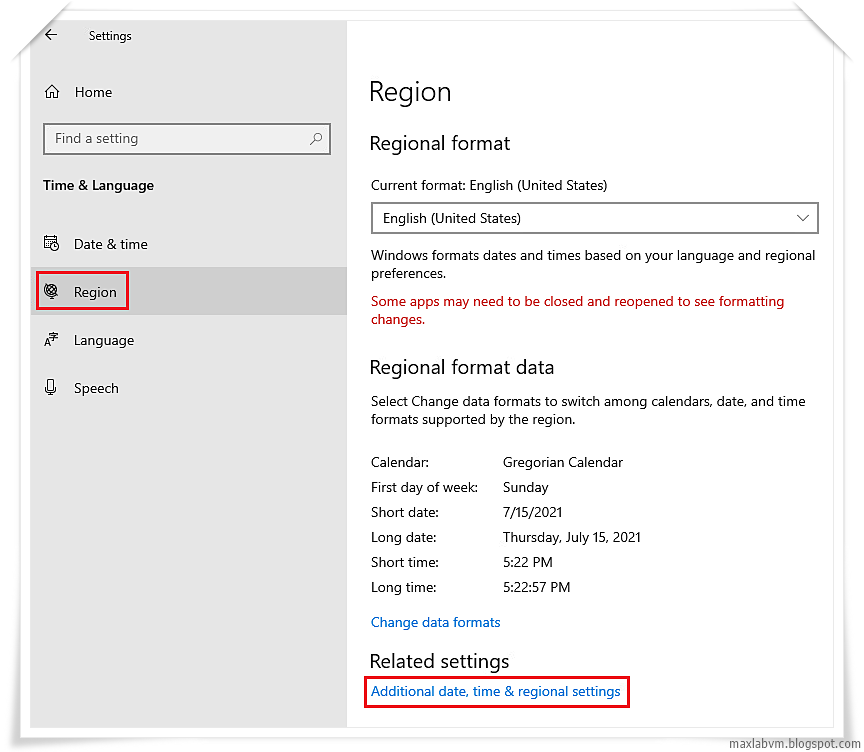Go back with the arrow icon
Viewport: 864px width, 752px height.
(51, 35)
